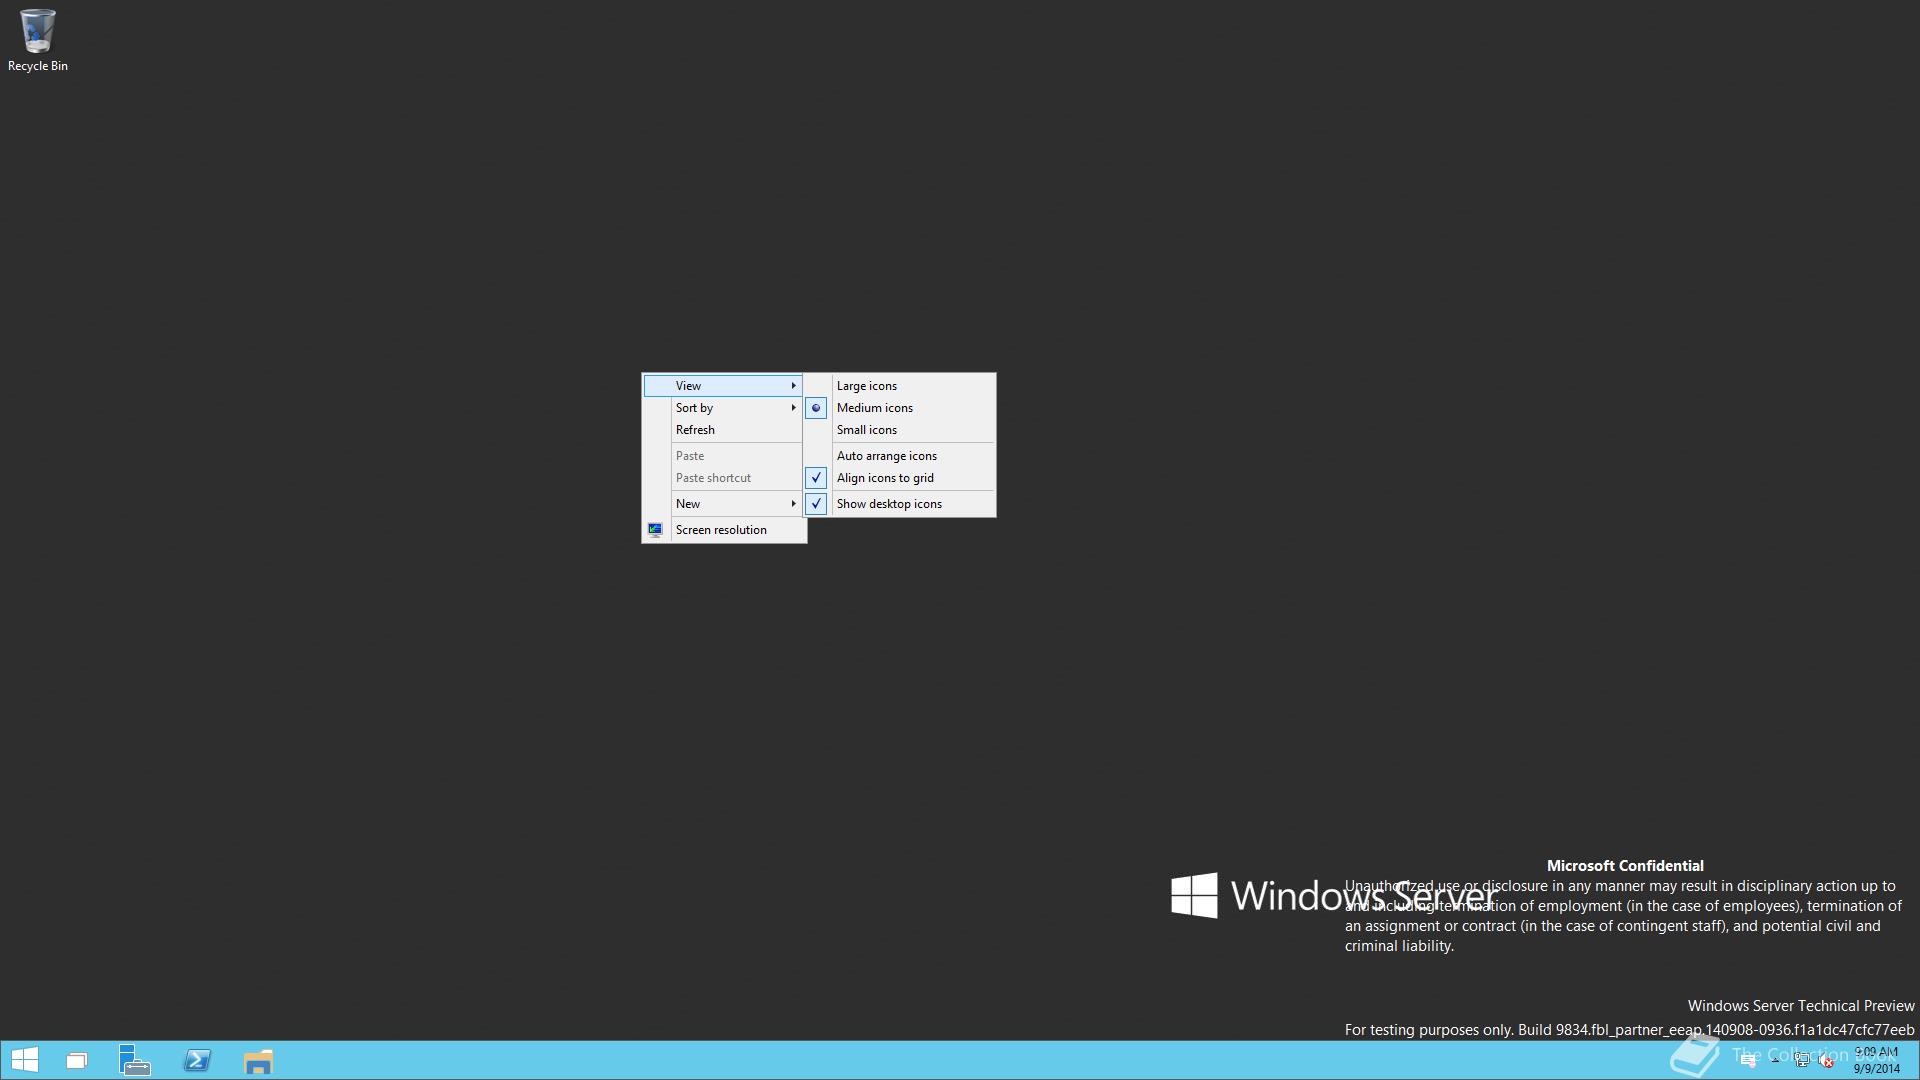Open Task View from the taskbar
1920x1080 pixels.
pos(77,1060)
